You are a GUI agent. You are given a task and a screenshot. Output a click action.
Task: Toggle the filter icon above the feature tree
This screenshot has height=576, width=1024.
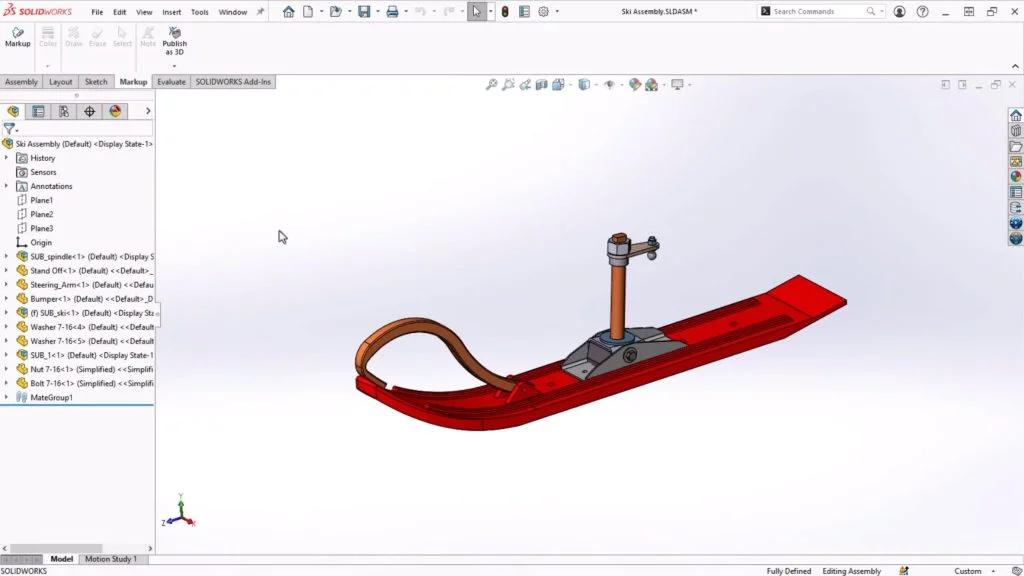[10, 129]
